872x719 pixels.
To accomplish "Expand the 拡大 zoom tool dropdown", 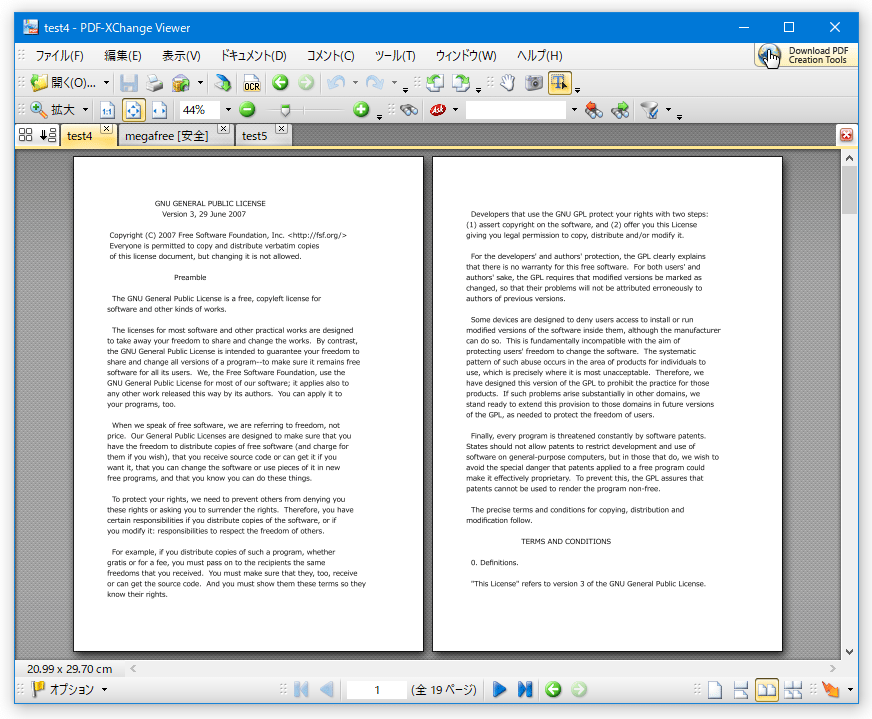I will pos(85,110).
